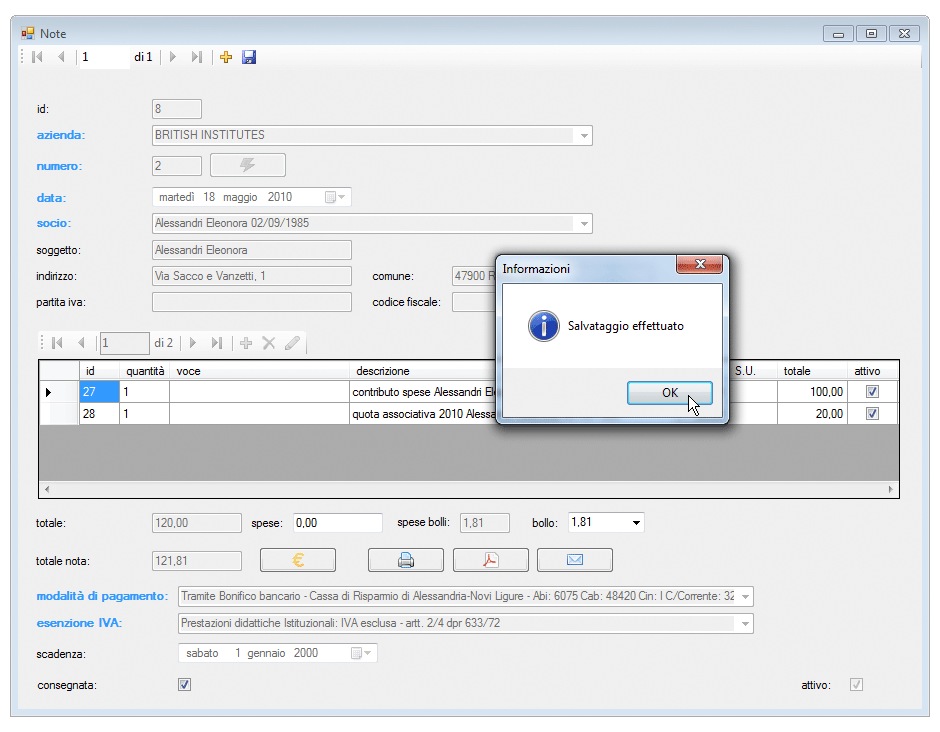
Task: Send the note by email envelope button
Action: coord(575,560)
